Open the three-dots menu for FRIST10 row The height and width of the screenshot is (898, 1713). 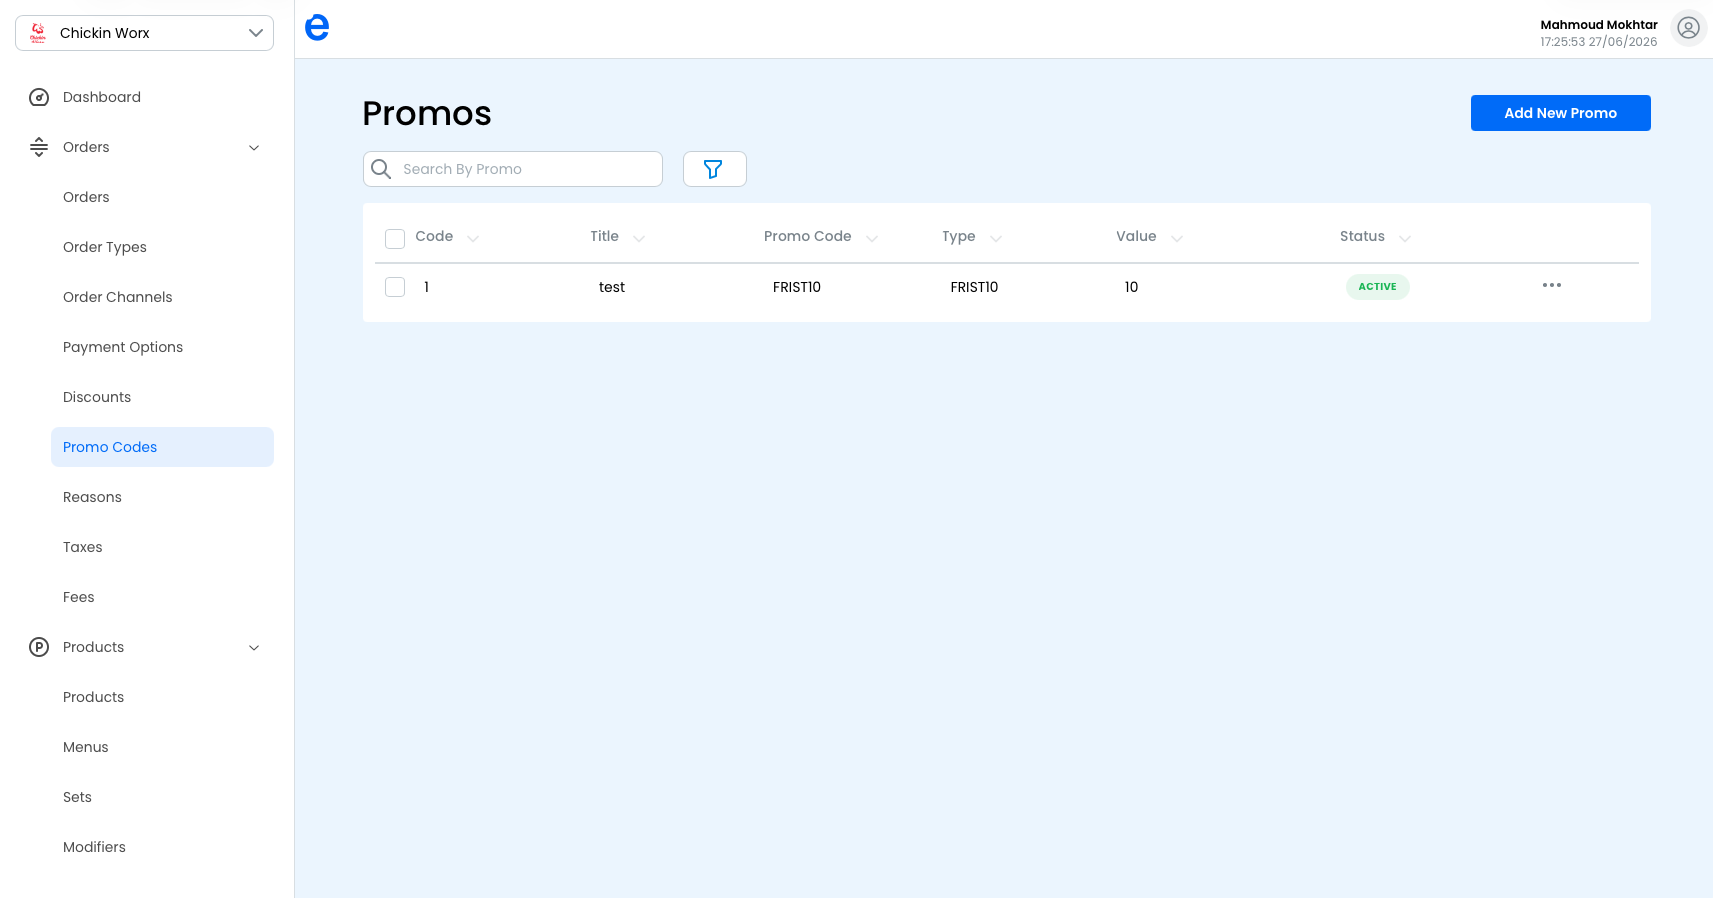(1552, 286)
